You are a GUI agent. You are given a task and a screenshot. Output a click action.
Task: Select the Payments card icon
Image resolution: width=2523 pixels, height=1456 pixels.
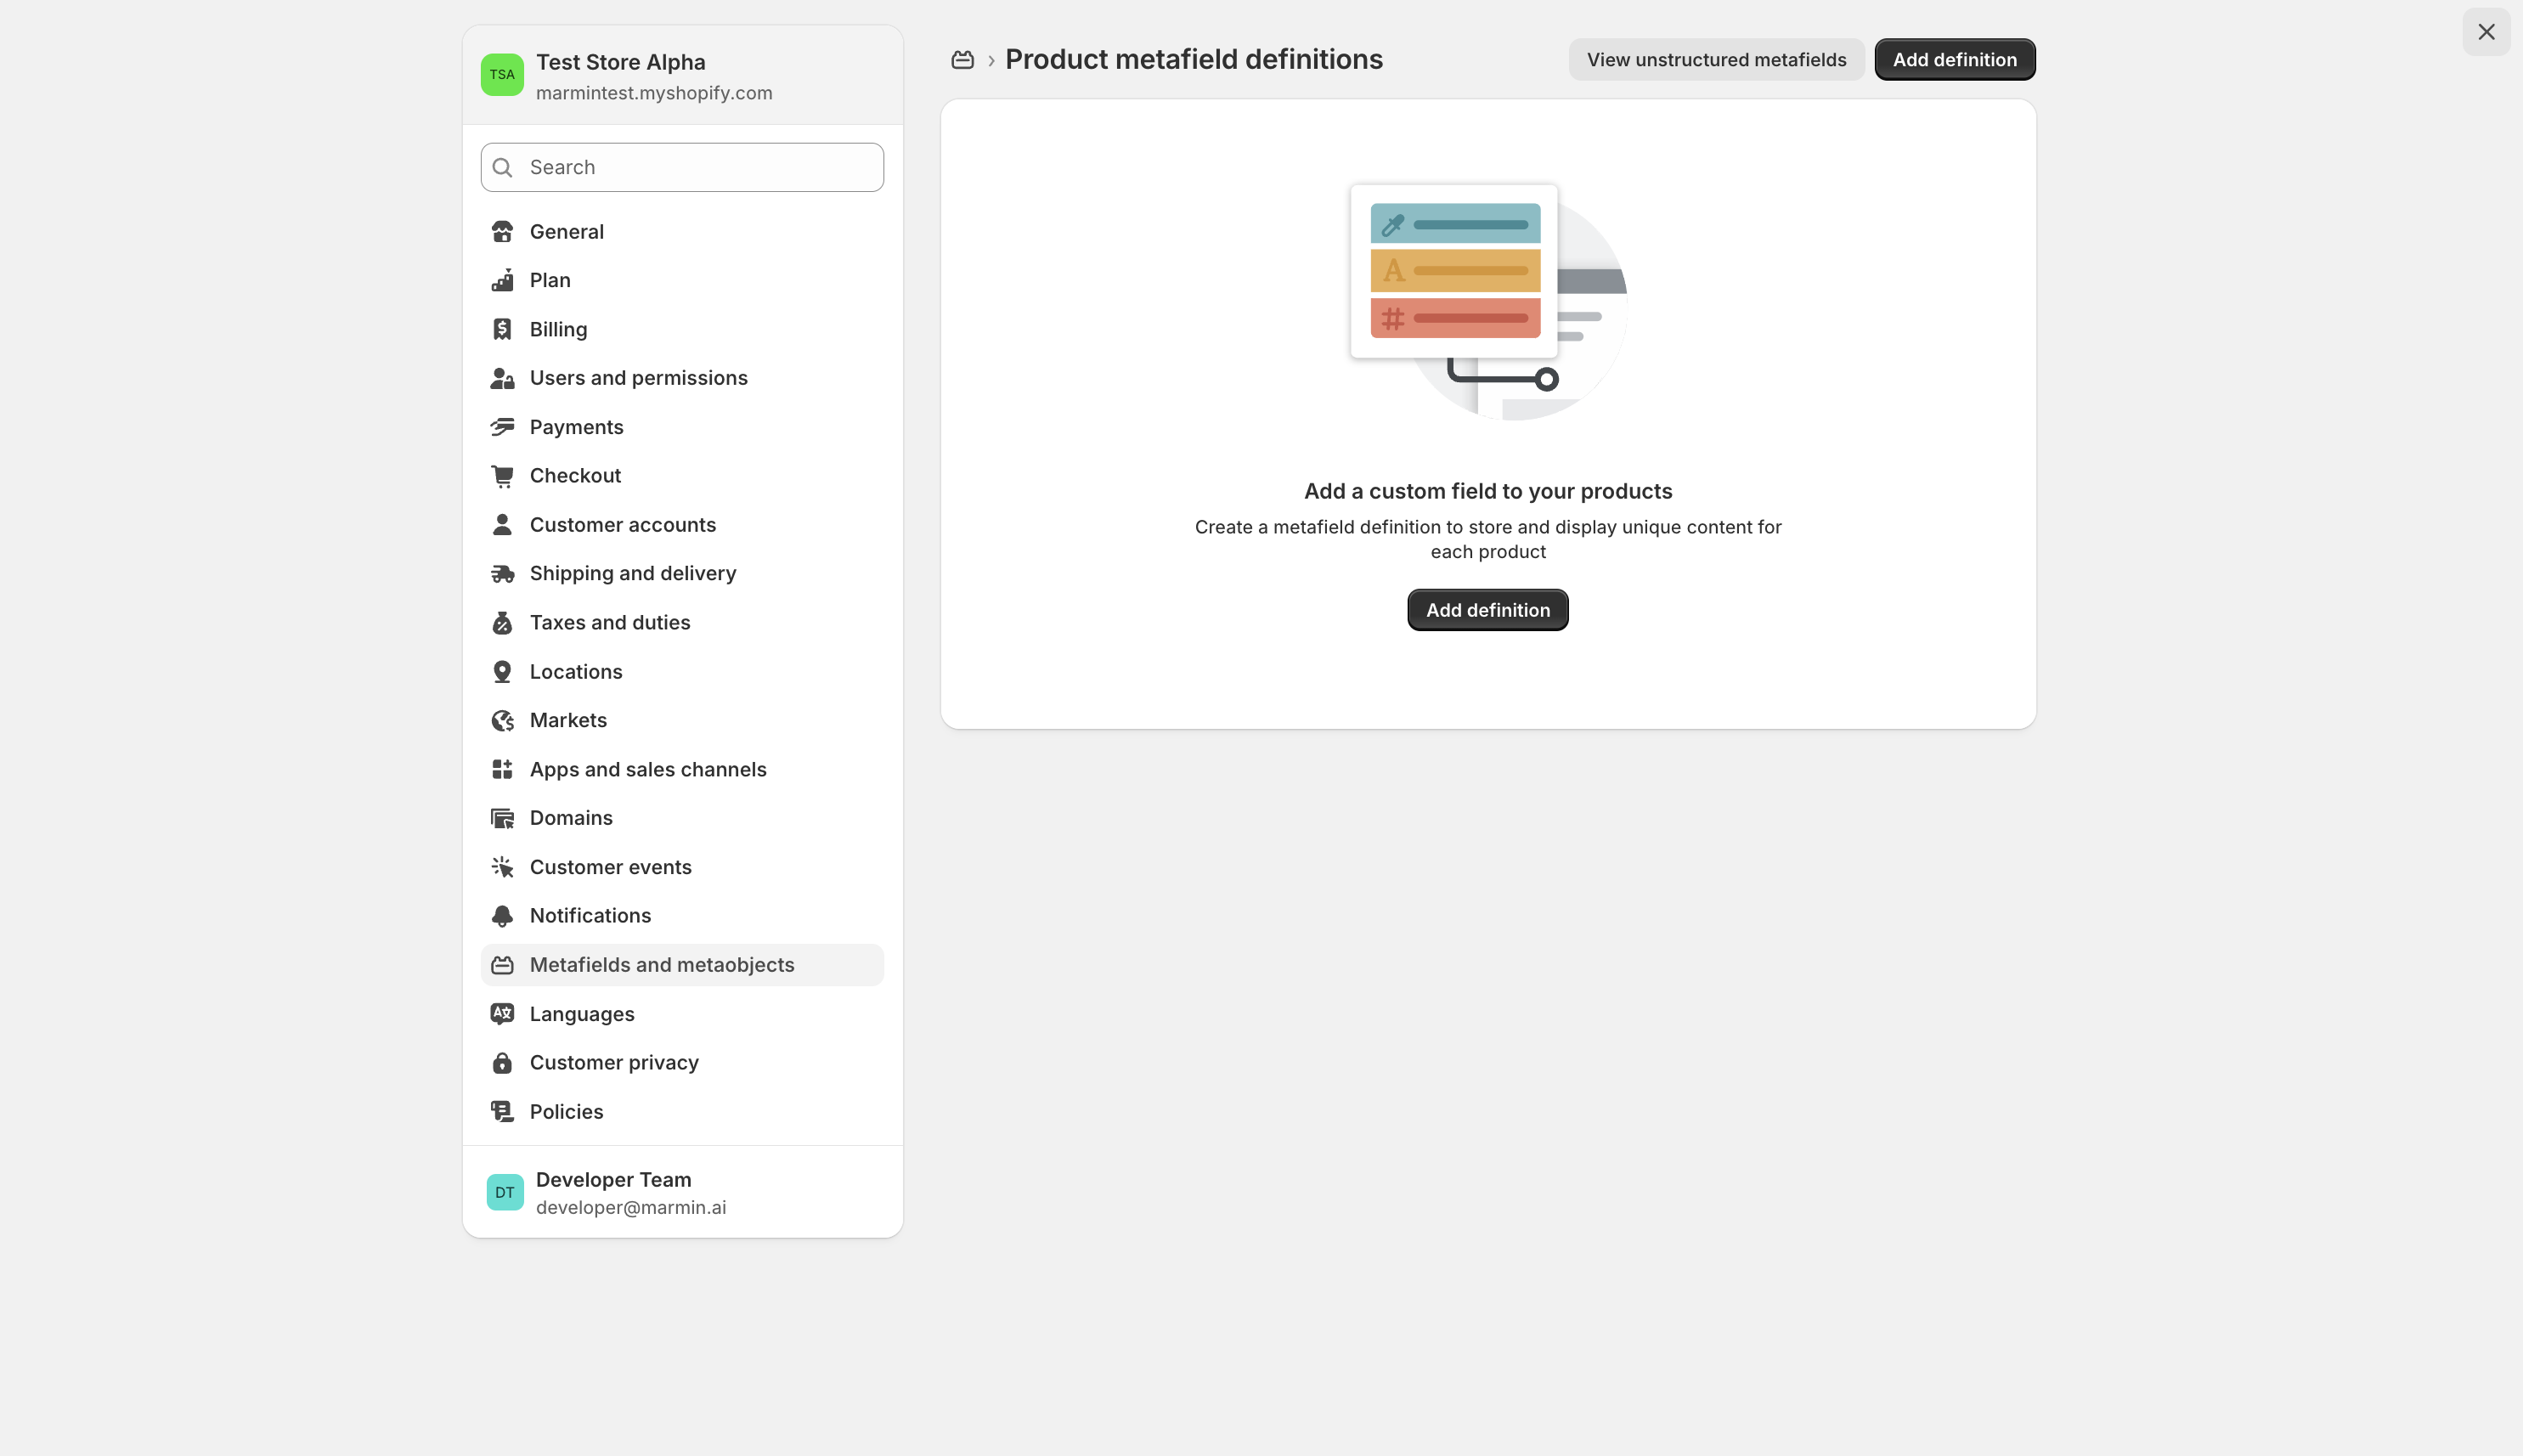point(503,426)
